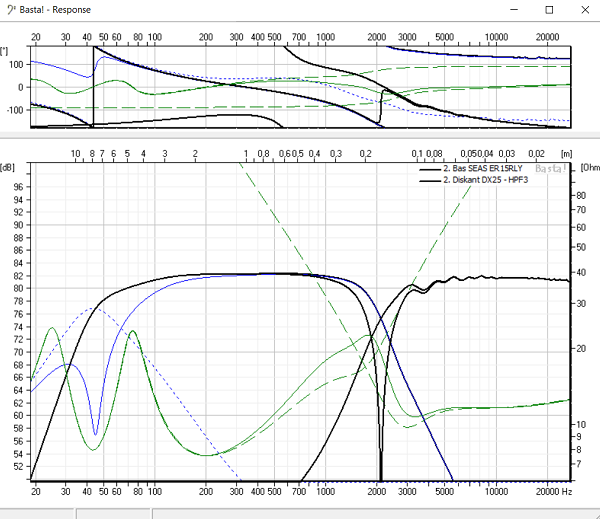Click the 0 degree phase tick label
Screen dimensions: 600x519
point(21,87)
